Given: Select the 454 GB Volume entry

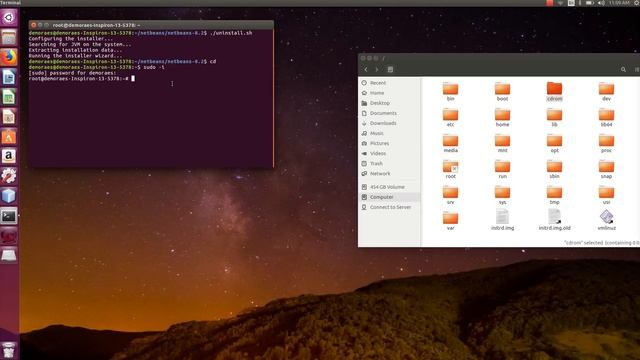Looking at the screenshot, I should 389,187.
